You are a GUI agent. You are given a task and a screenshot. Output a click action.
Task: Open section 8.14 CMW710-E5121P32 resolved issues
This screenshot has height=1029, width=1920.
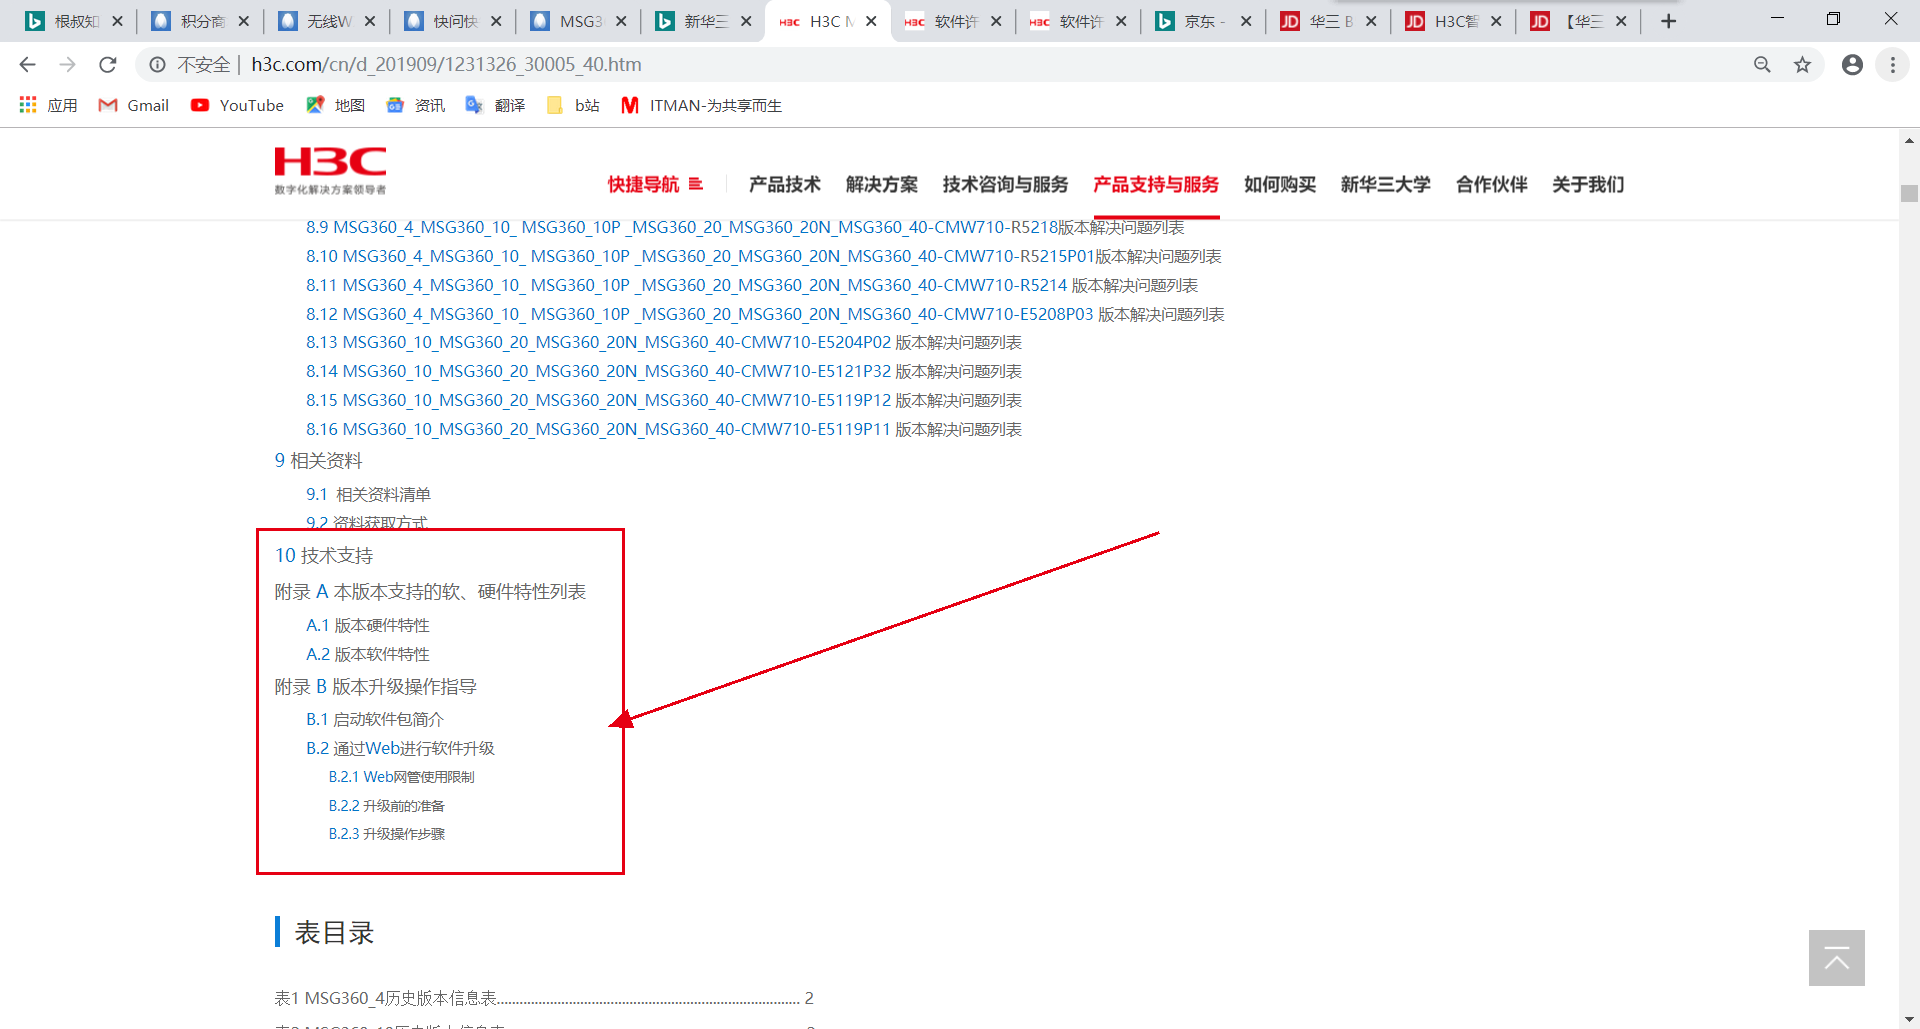pos(664,372)
